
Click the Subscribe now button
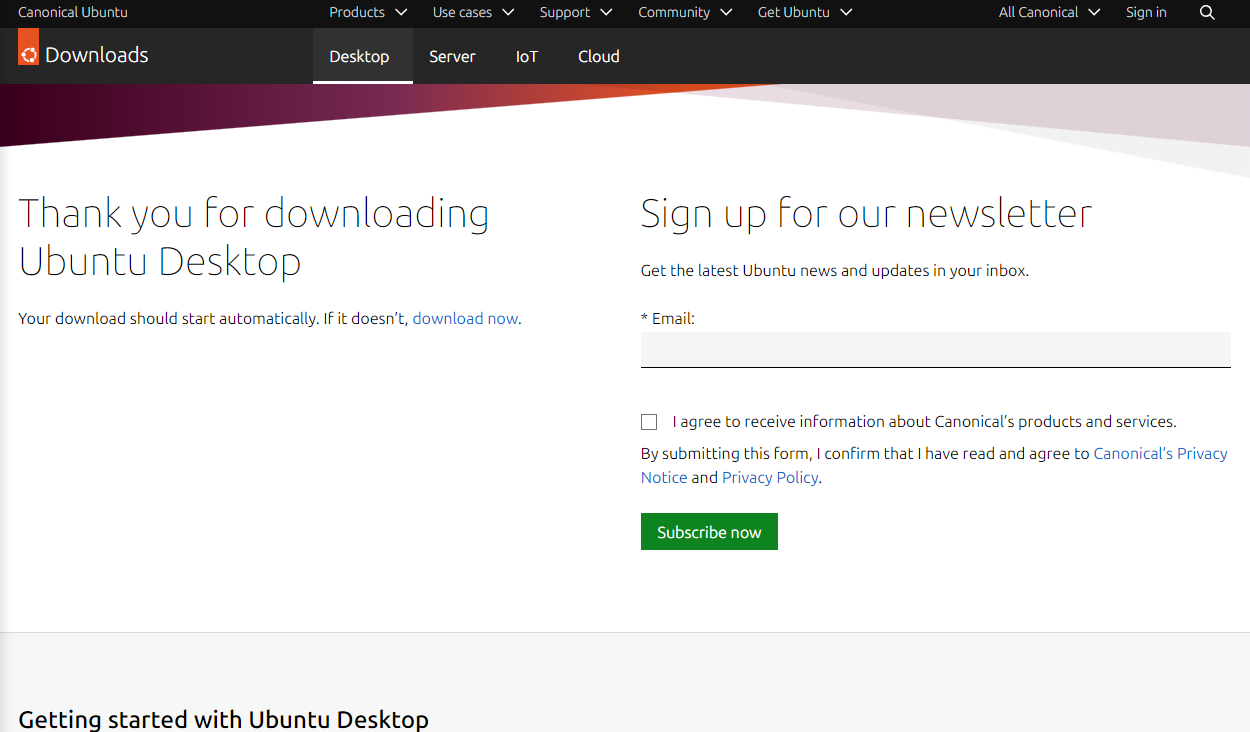pos(709,532)
